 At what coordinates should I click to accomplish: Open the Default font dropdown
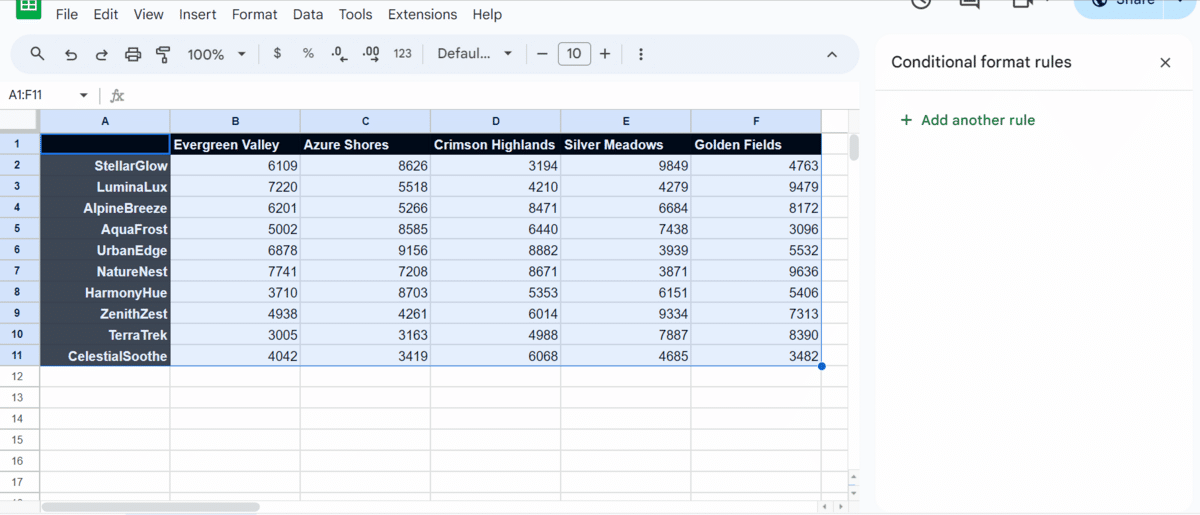click(475, 54)
